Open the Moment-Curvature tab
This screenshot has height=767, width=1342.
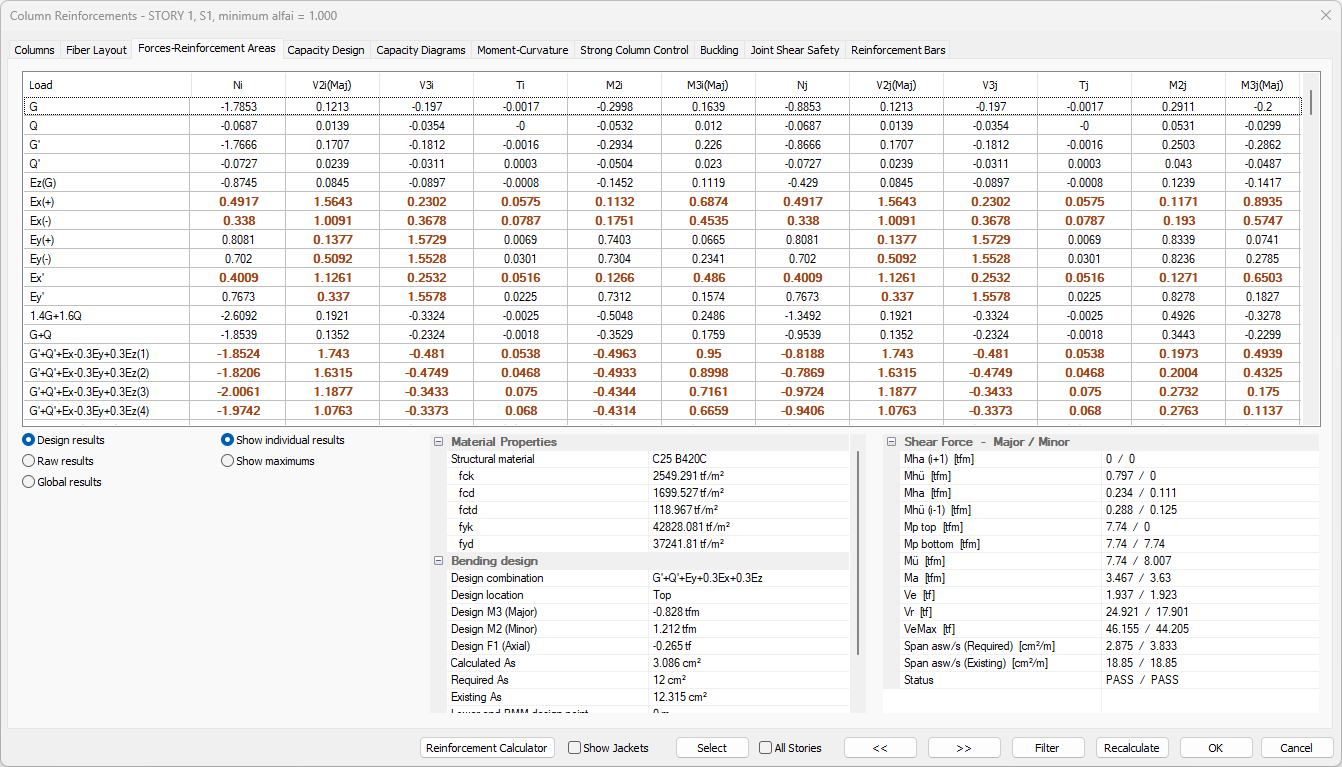tap(522, 50)
